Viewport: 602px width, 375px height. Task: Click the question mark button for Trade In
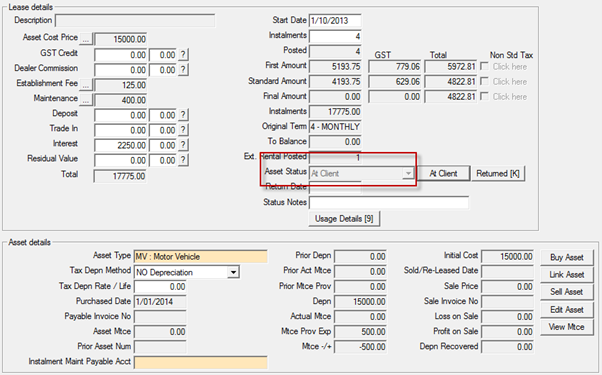click(183, 130)
